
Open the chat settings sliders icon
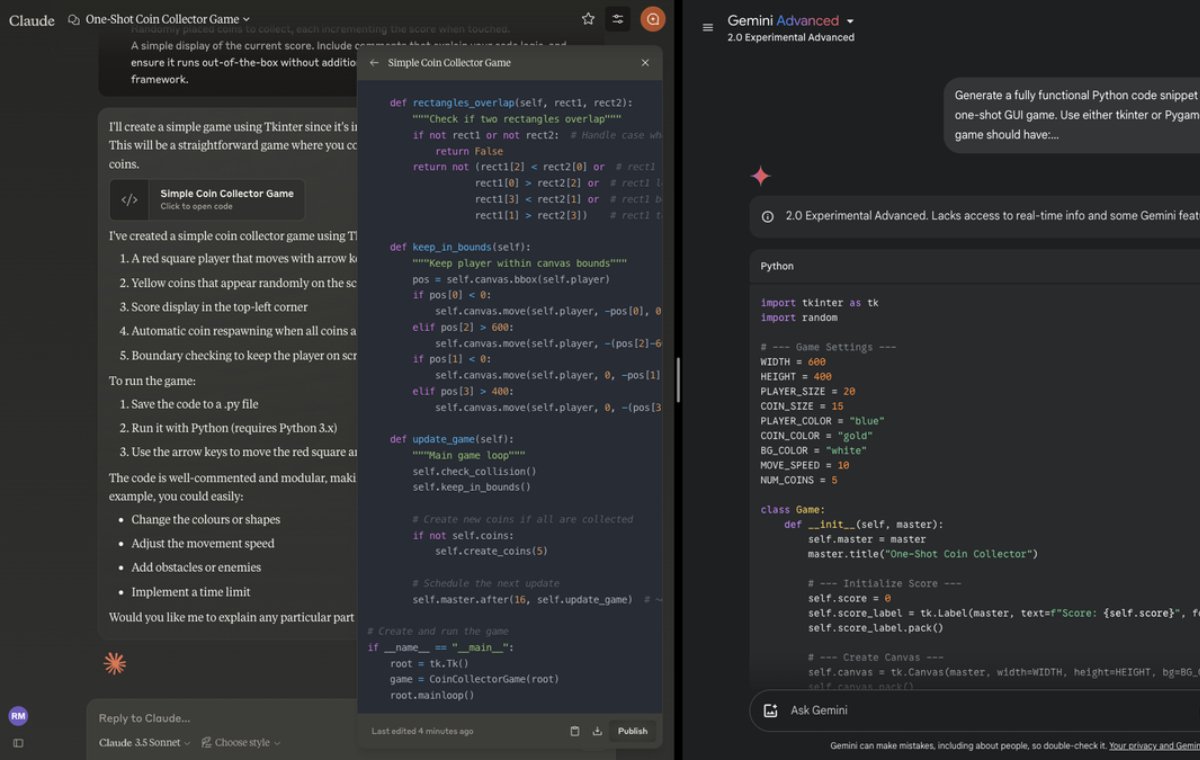(618, 18)
